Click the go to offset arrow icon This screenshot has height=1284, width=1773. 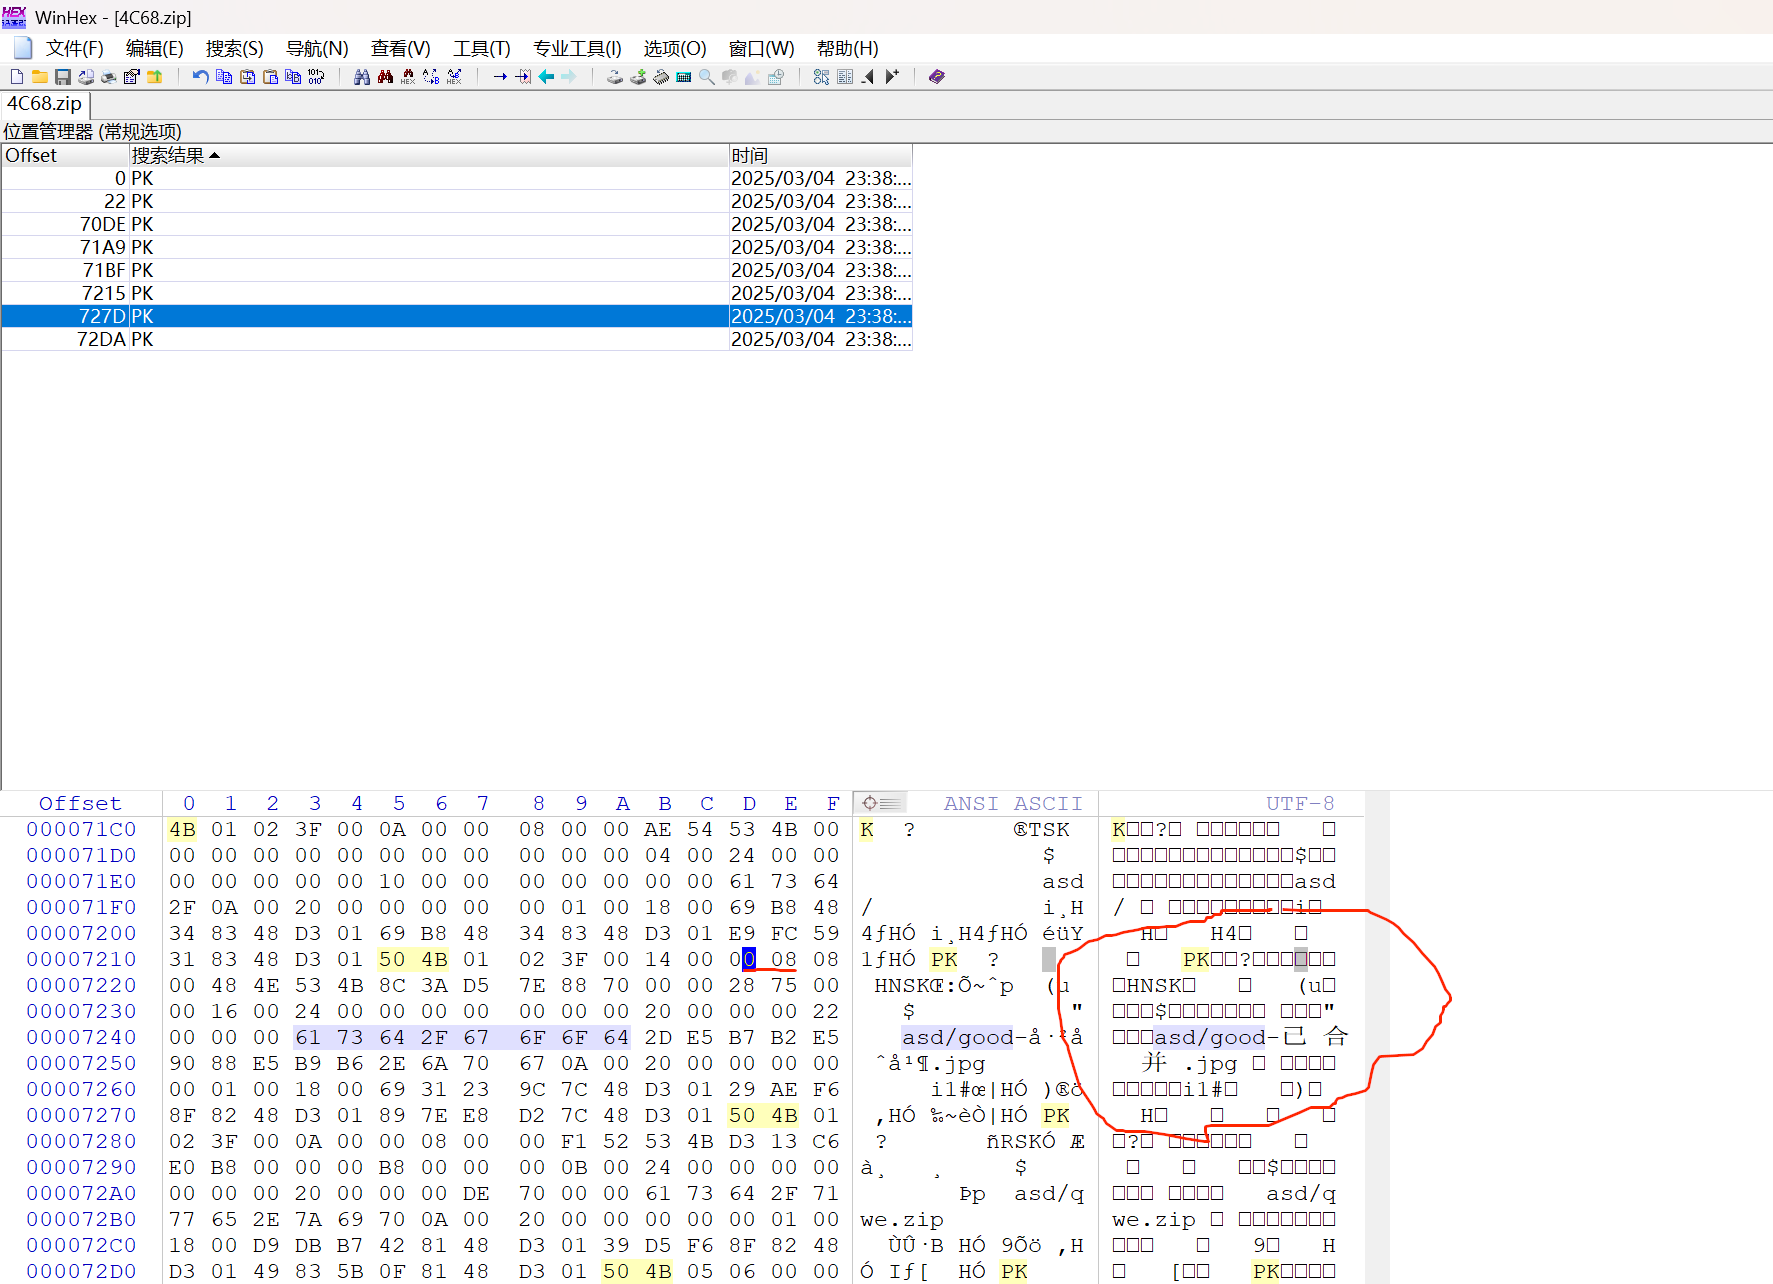click(500, 77)
